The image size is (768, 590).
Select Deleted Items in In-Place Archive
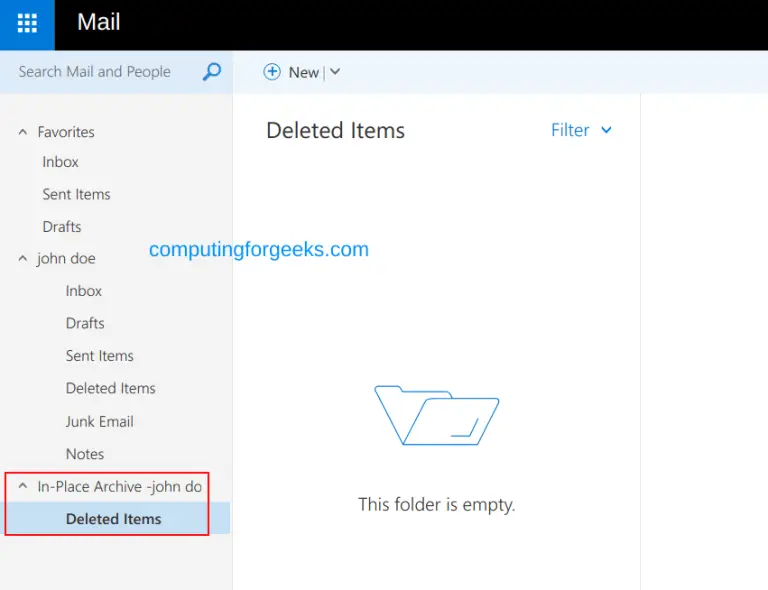[114, 519]
